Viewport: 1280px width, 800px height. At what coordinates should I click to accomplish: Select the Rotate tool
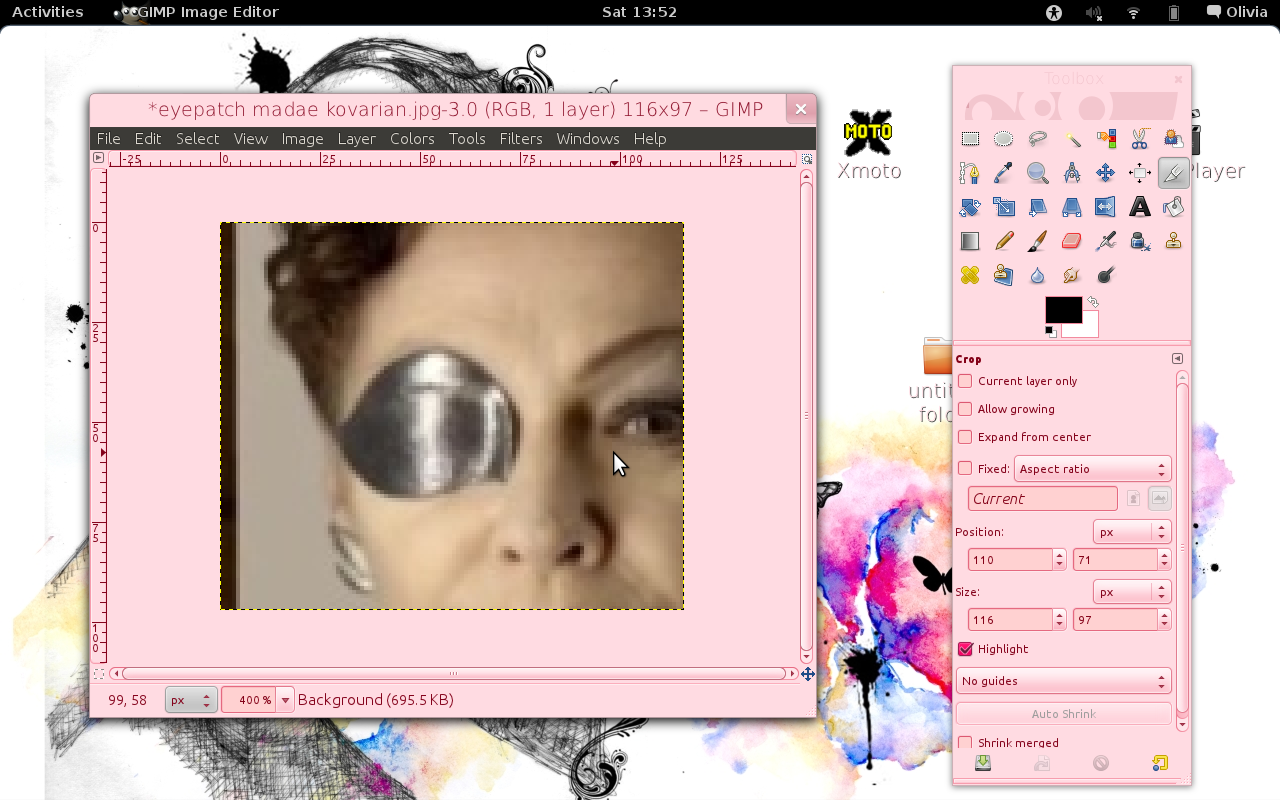tap(970, 207)
